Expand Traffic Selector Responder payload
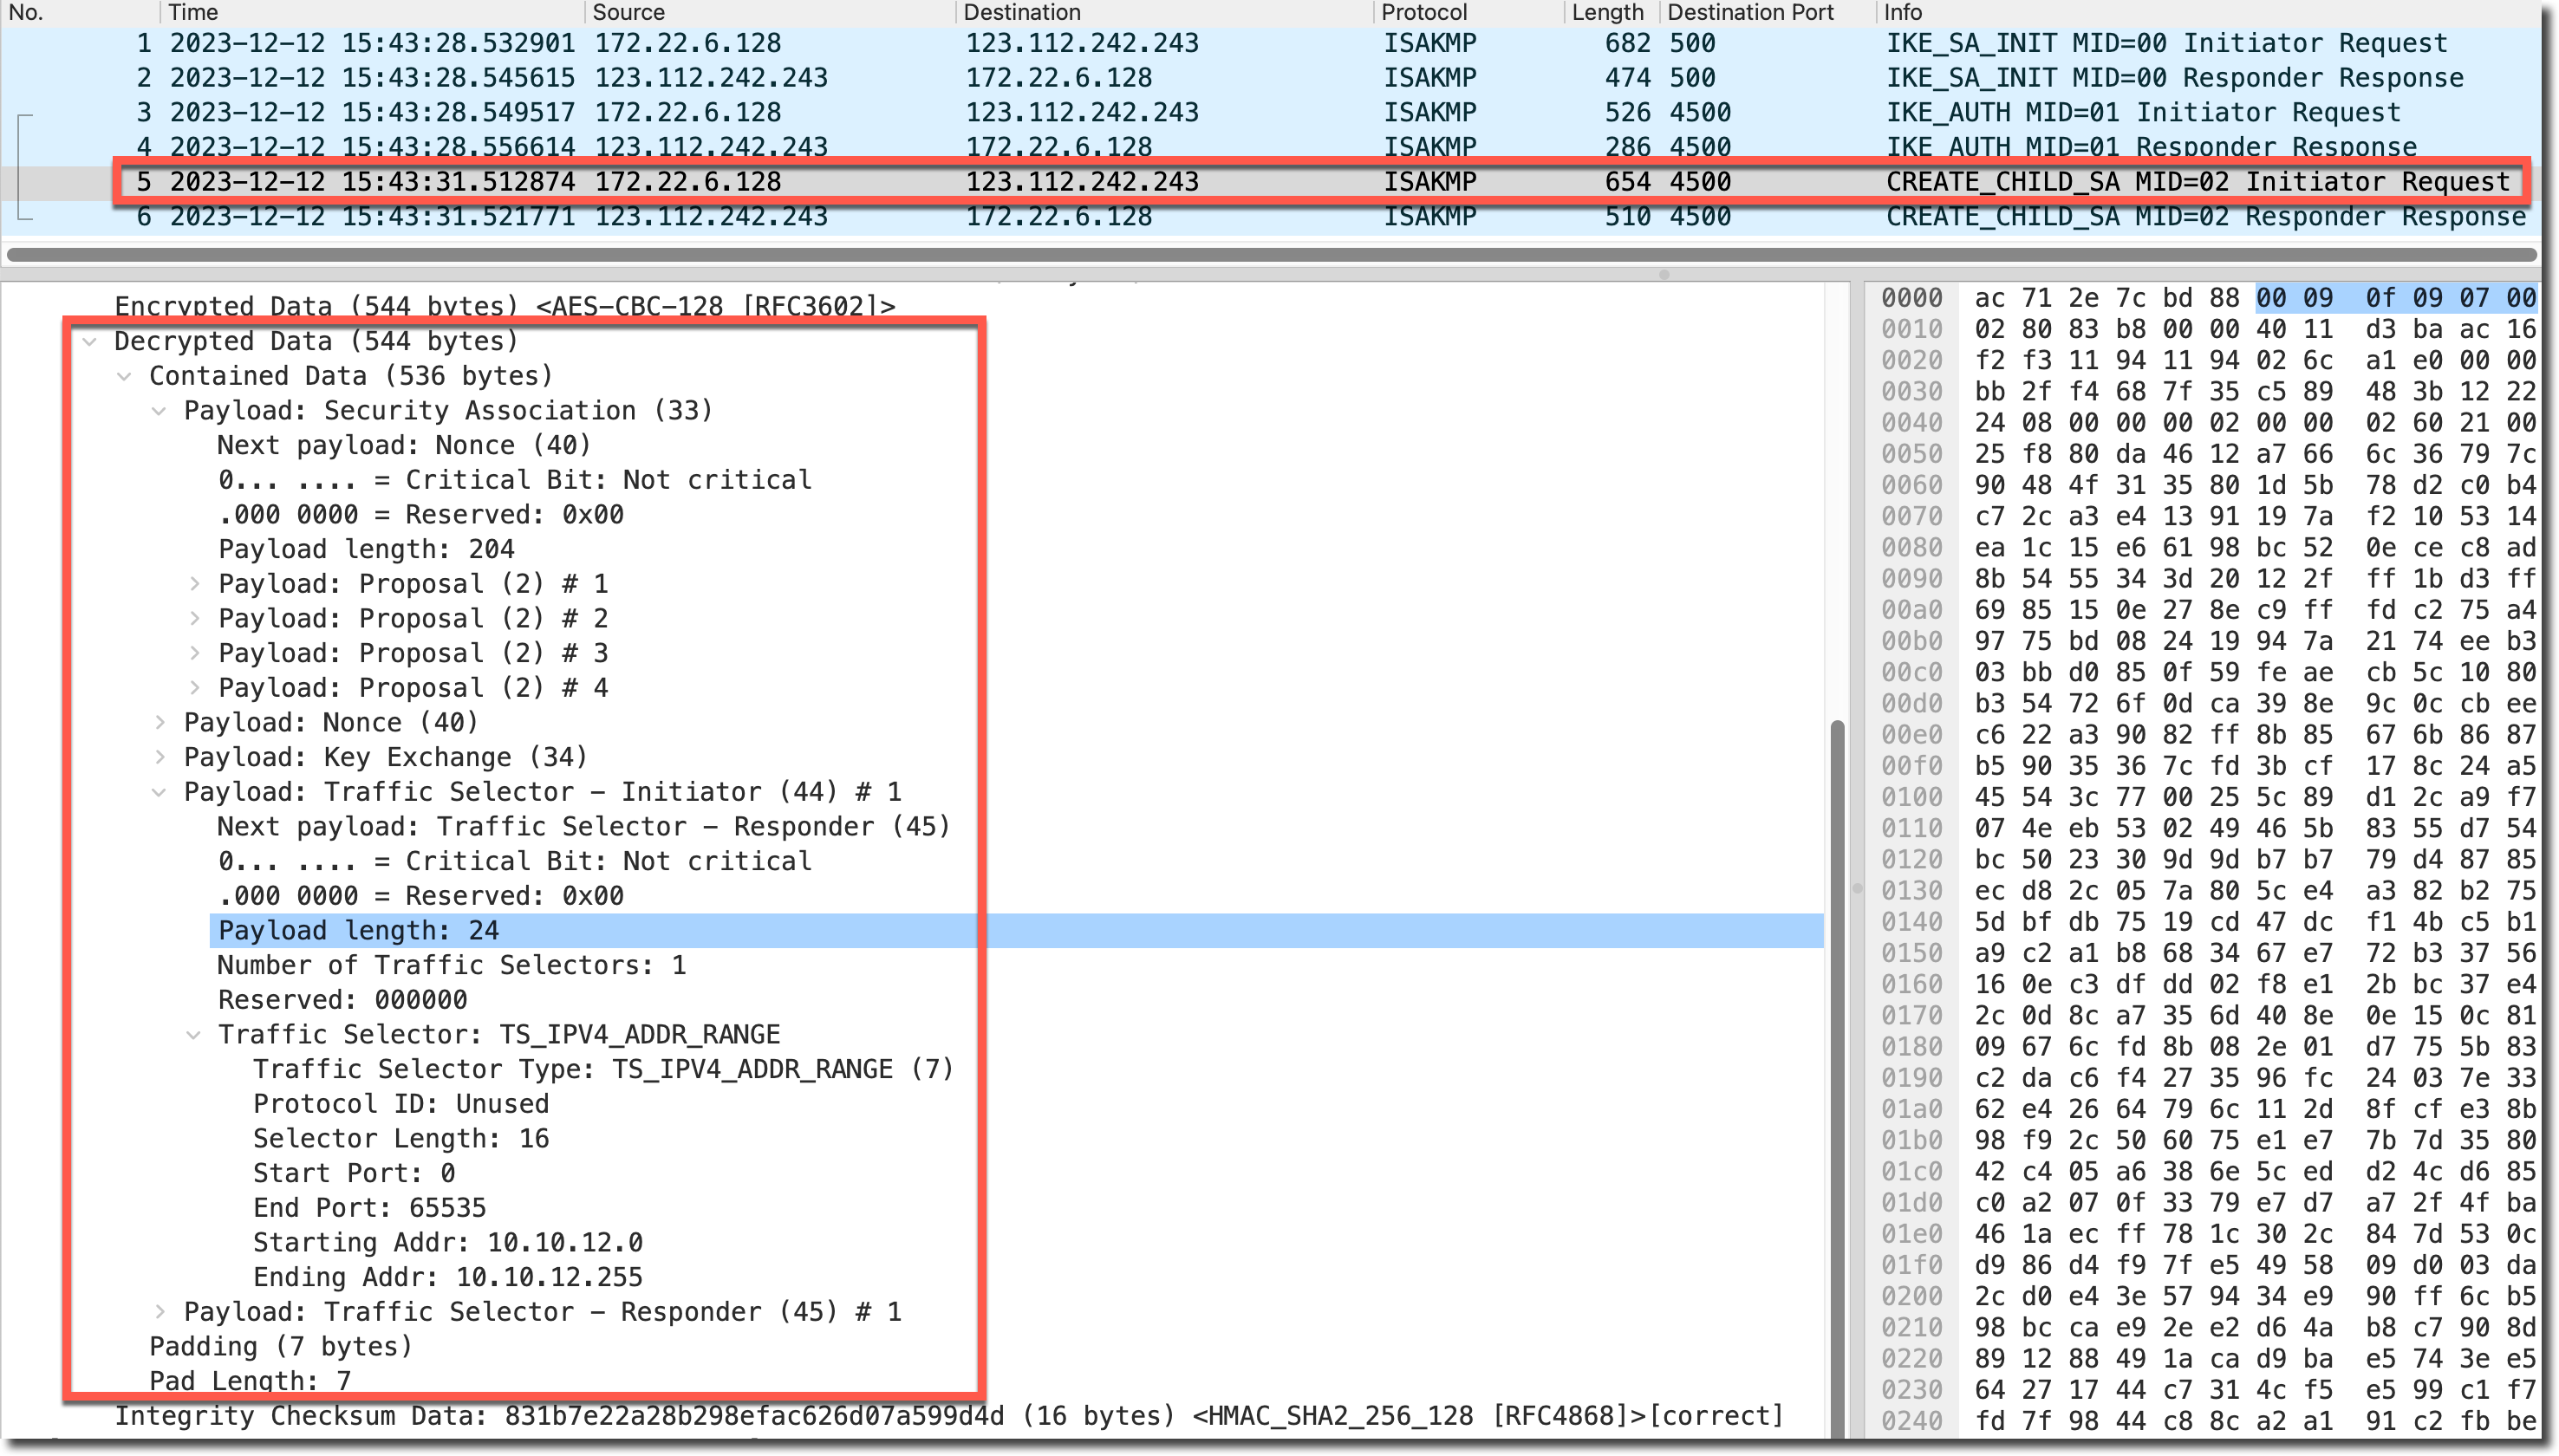This screenshot has height=1456, width=2559. click(159, 1312)
